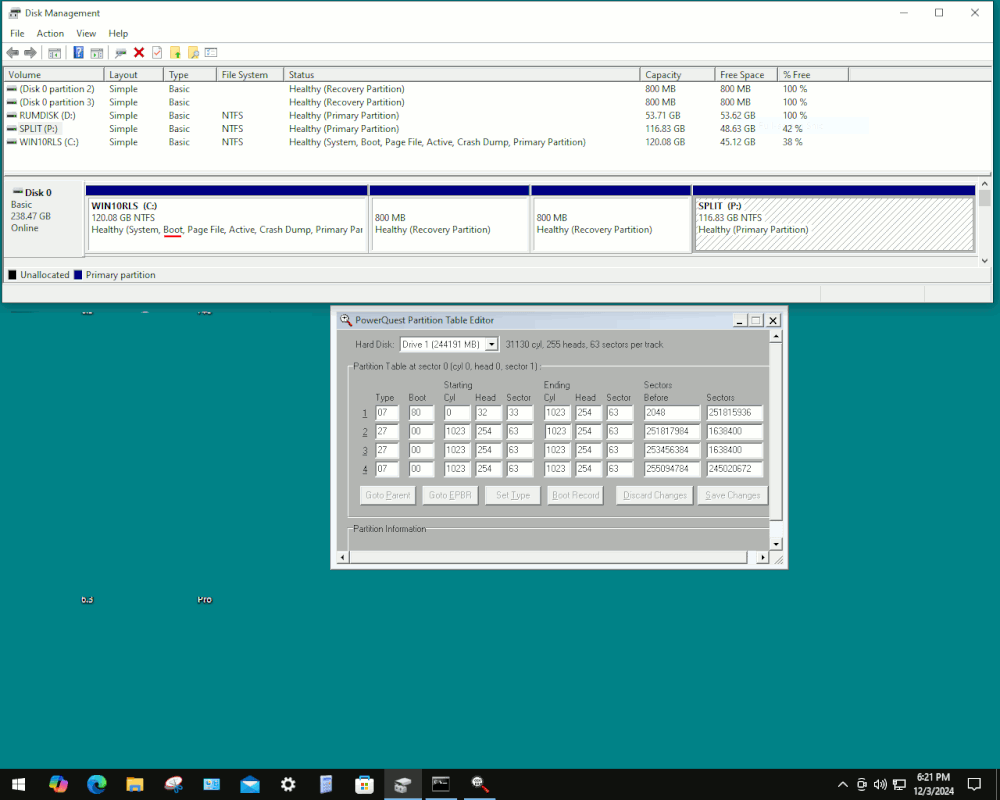Click Sectors Before field showing 251817984
This screenshot has width=1000, height=800.
[x=672, y=431]
